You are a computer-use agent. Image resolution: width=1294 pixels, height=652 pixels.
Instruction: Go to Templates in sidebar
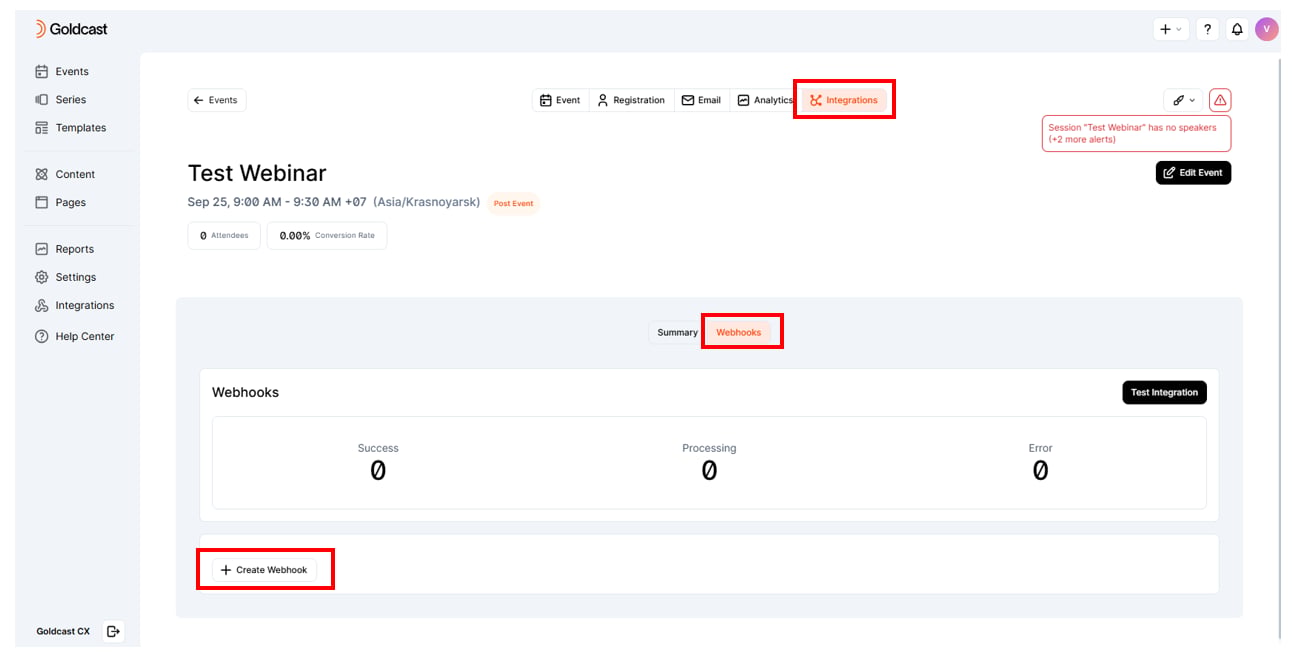(70, 128)
